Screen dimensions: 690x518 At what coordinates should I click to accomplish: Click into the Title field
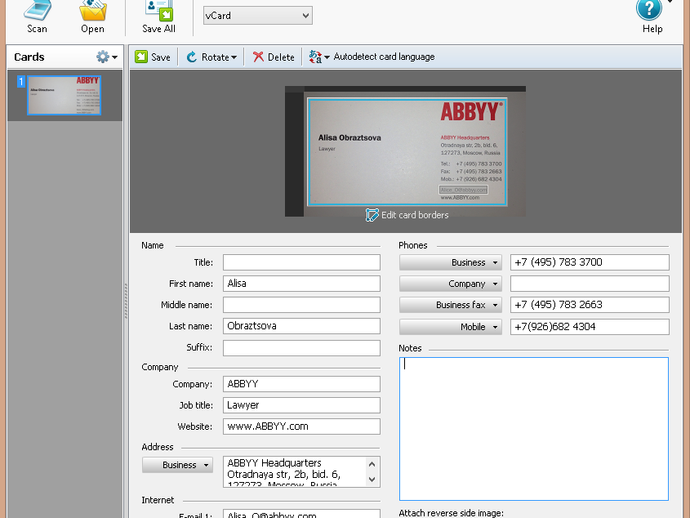pos(301,262)
